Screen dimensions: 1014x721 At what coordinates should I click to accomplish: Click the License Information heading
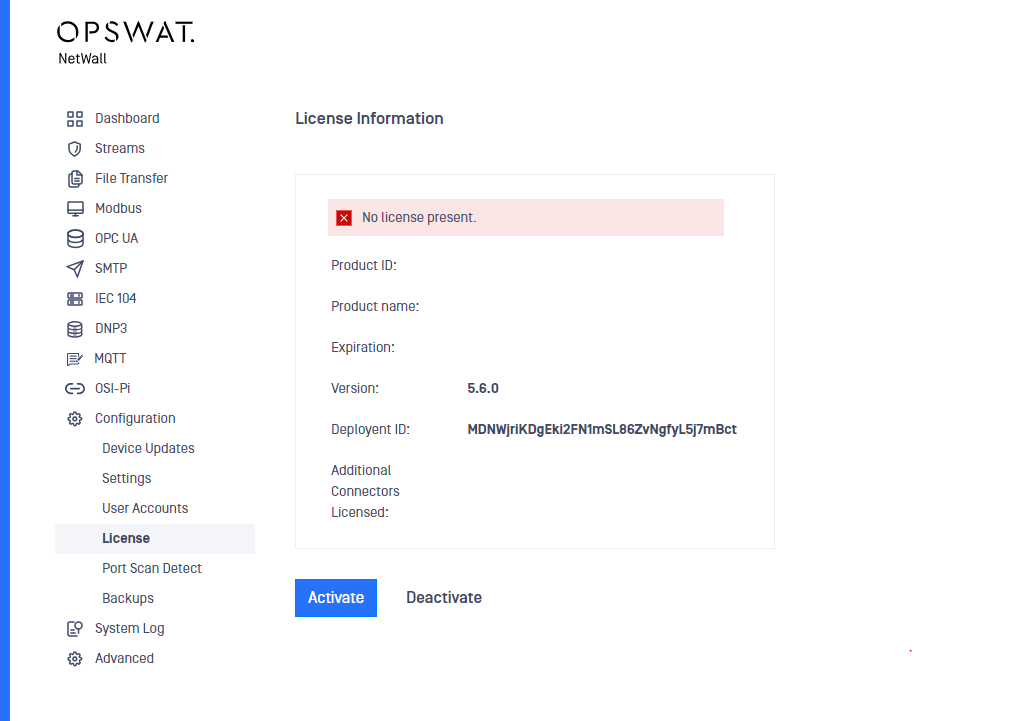pos(369,118)
